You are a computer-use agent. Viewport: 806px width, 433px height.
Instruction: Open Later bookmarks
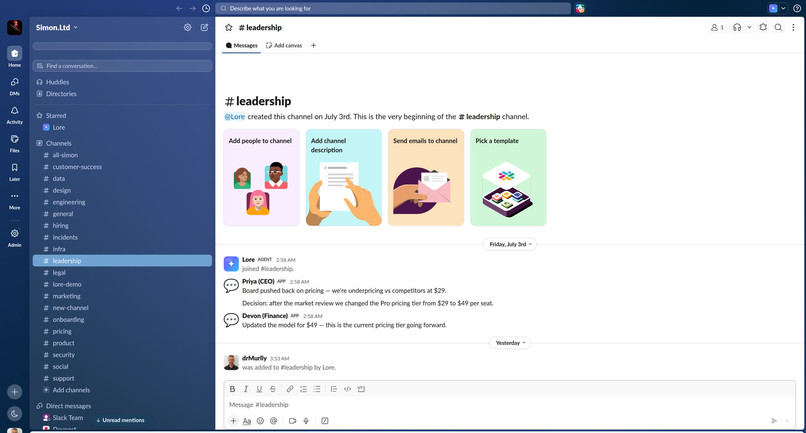point(14,172)
